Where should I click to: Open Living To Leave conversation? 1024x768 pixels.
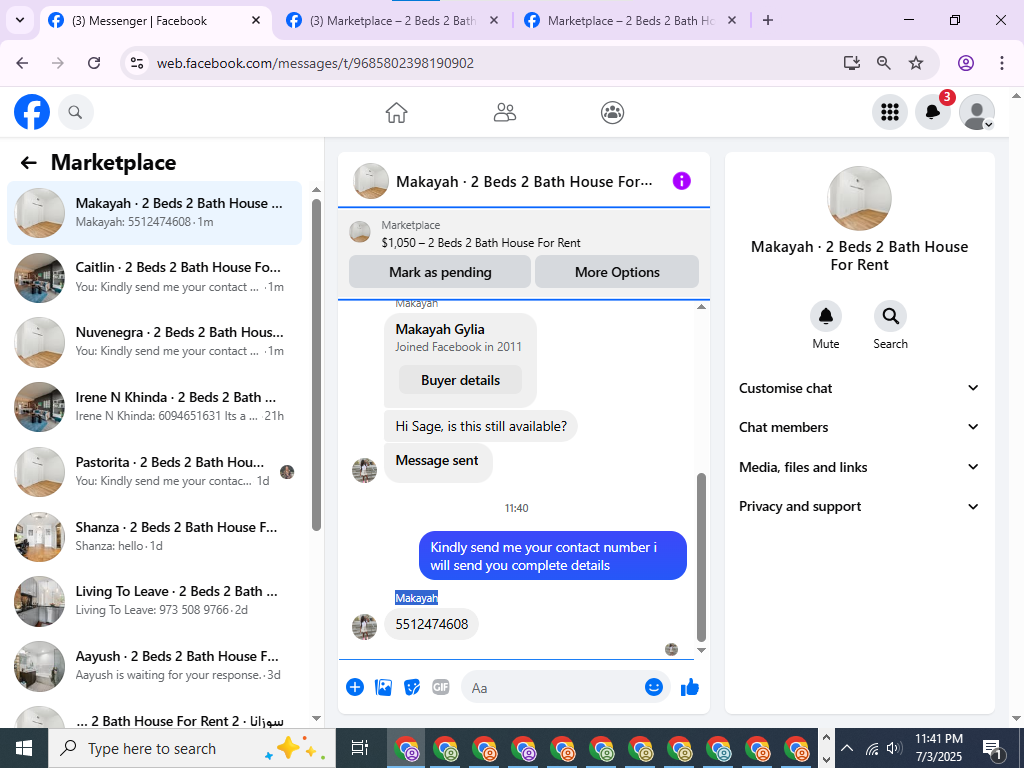click(155, 601)
